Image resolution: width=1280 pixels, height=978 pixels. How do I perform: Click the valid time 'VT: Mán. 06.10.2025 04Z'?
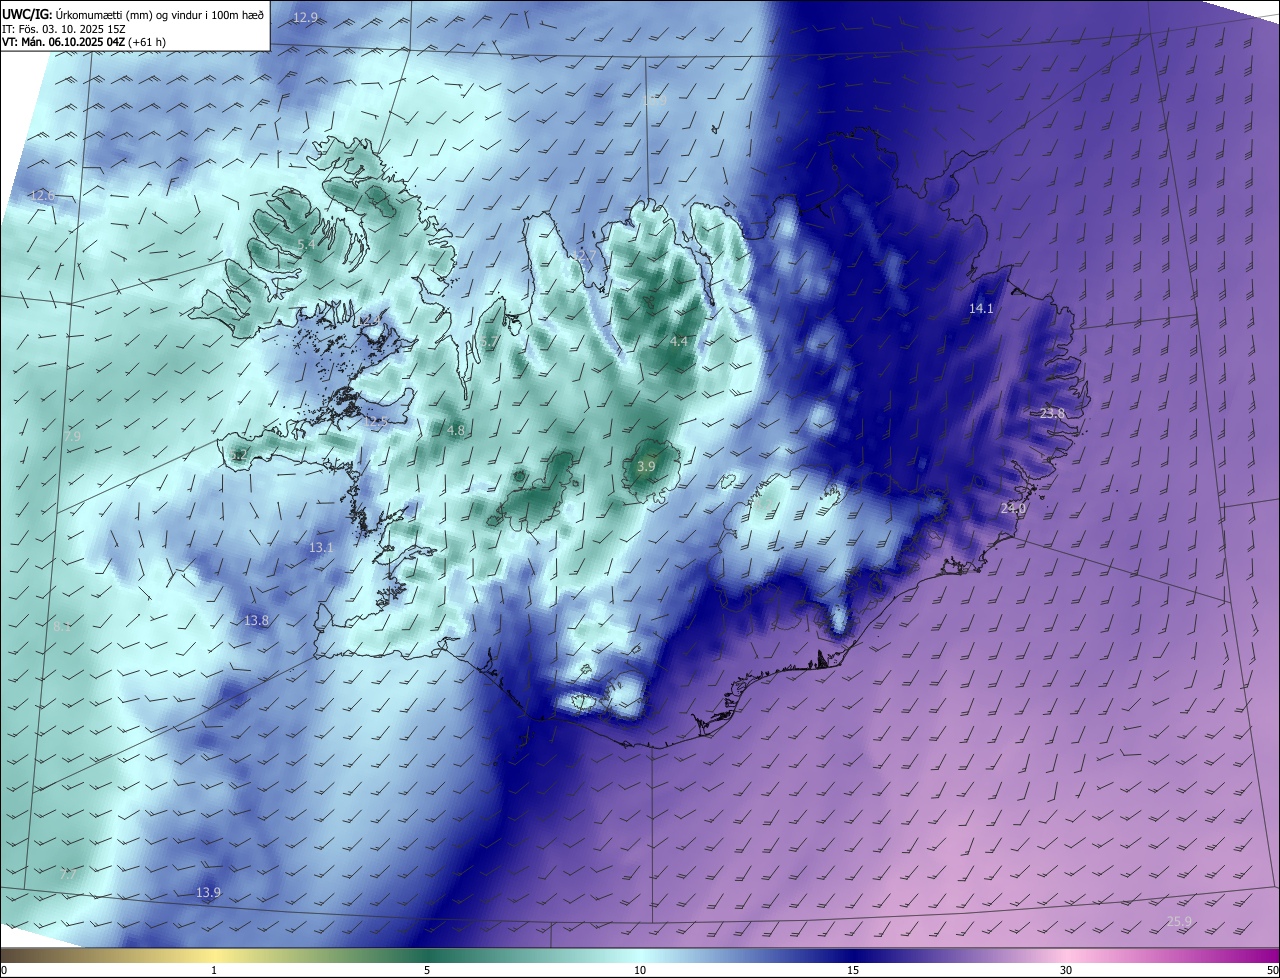click(x=63, y=42)
